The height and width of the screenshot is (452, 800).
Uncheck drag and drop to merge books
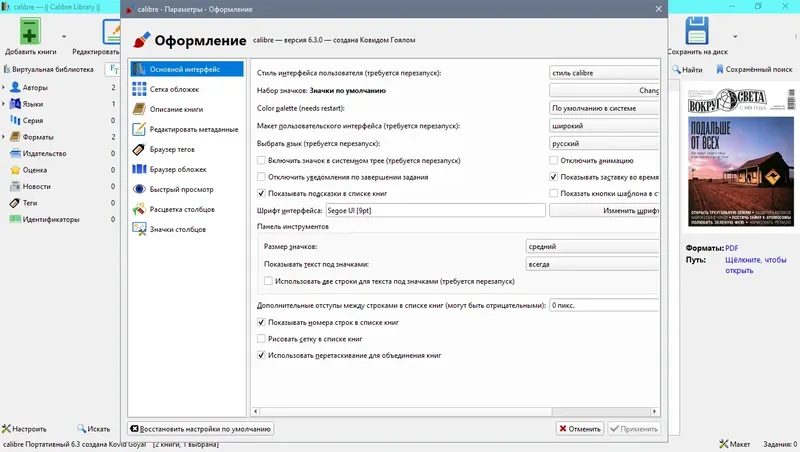[261, 355]
